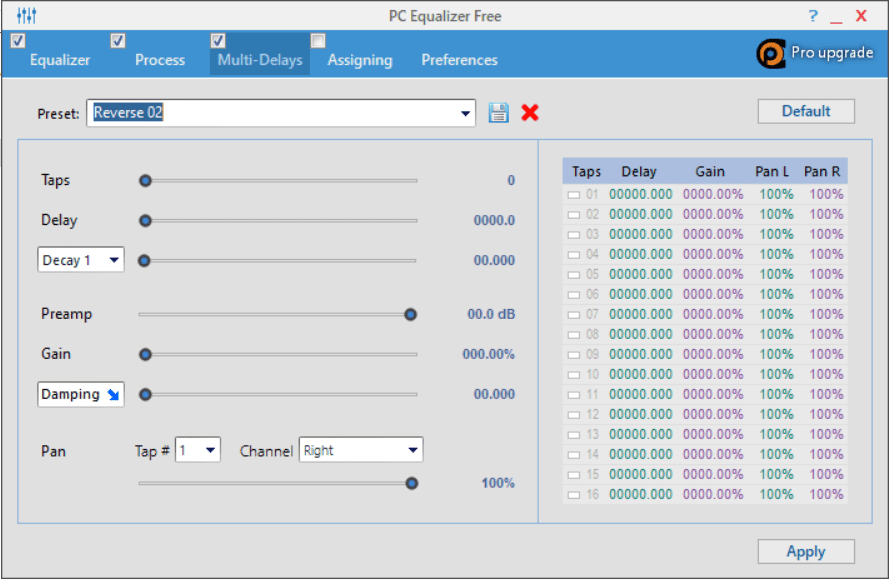Click the equalizer sliders app icon
Screen dimensions: 889x579
(26, 15)
